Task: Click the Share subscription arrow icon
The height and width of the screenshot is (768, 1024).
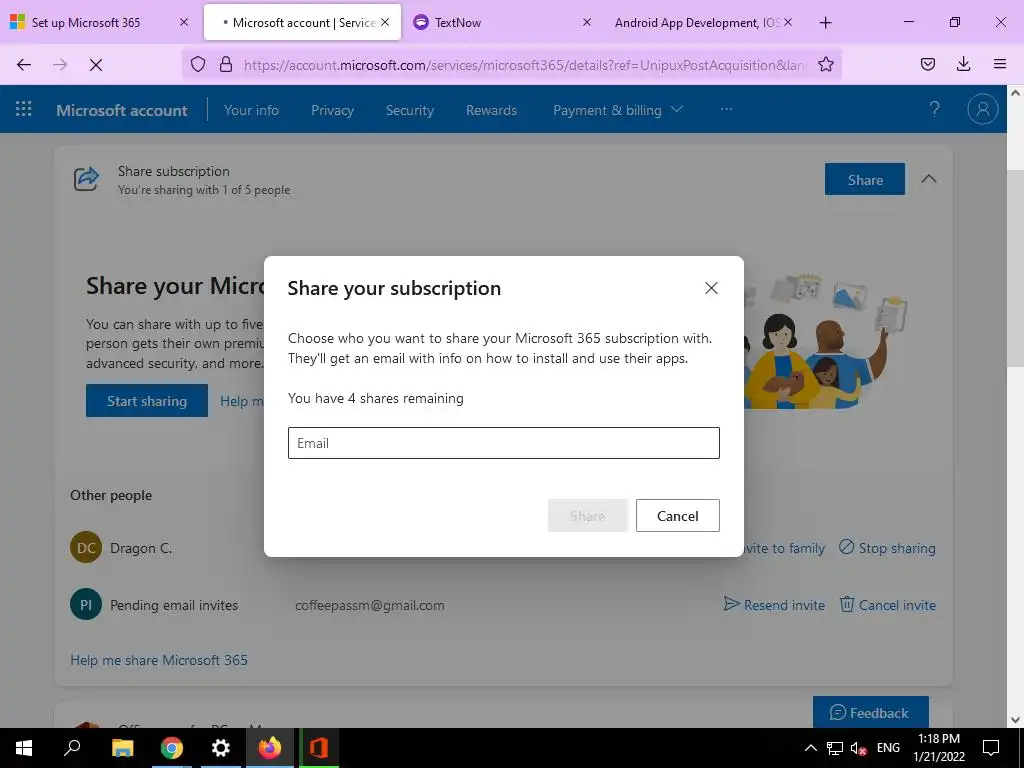Action: pyautogui.click(x=86, y=179)
